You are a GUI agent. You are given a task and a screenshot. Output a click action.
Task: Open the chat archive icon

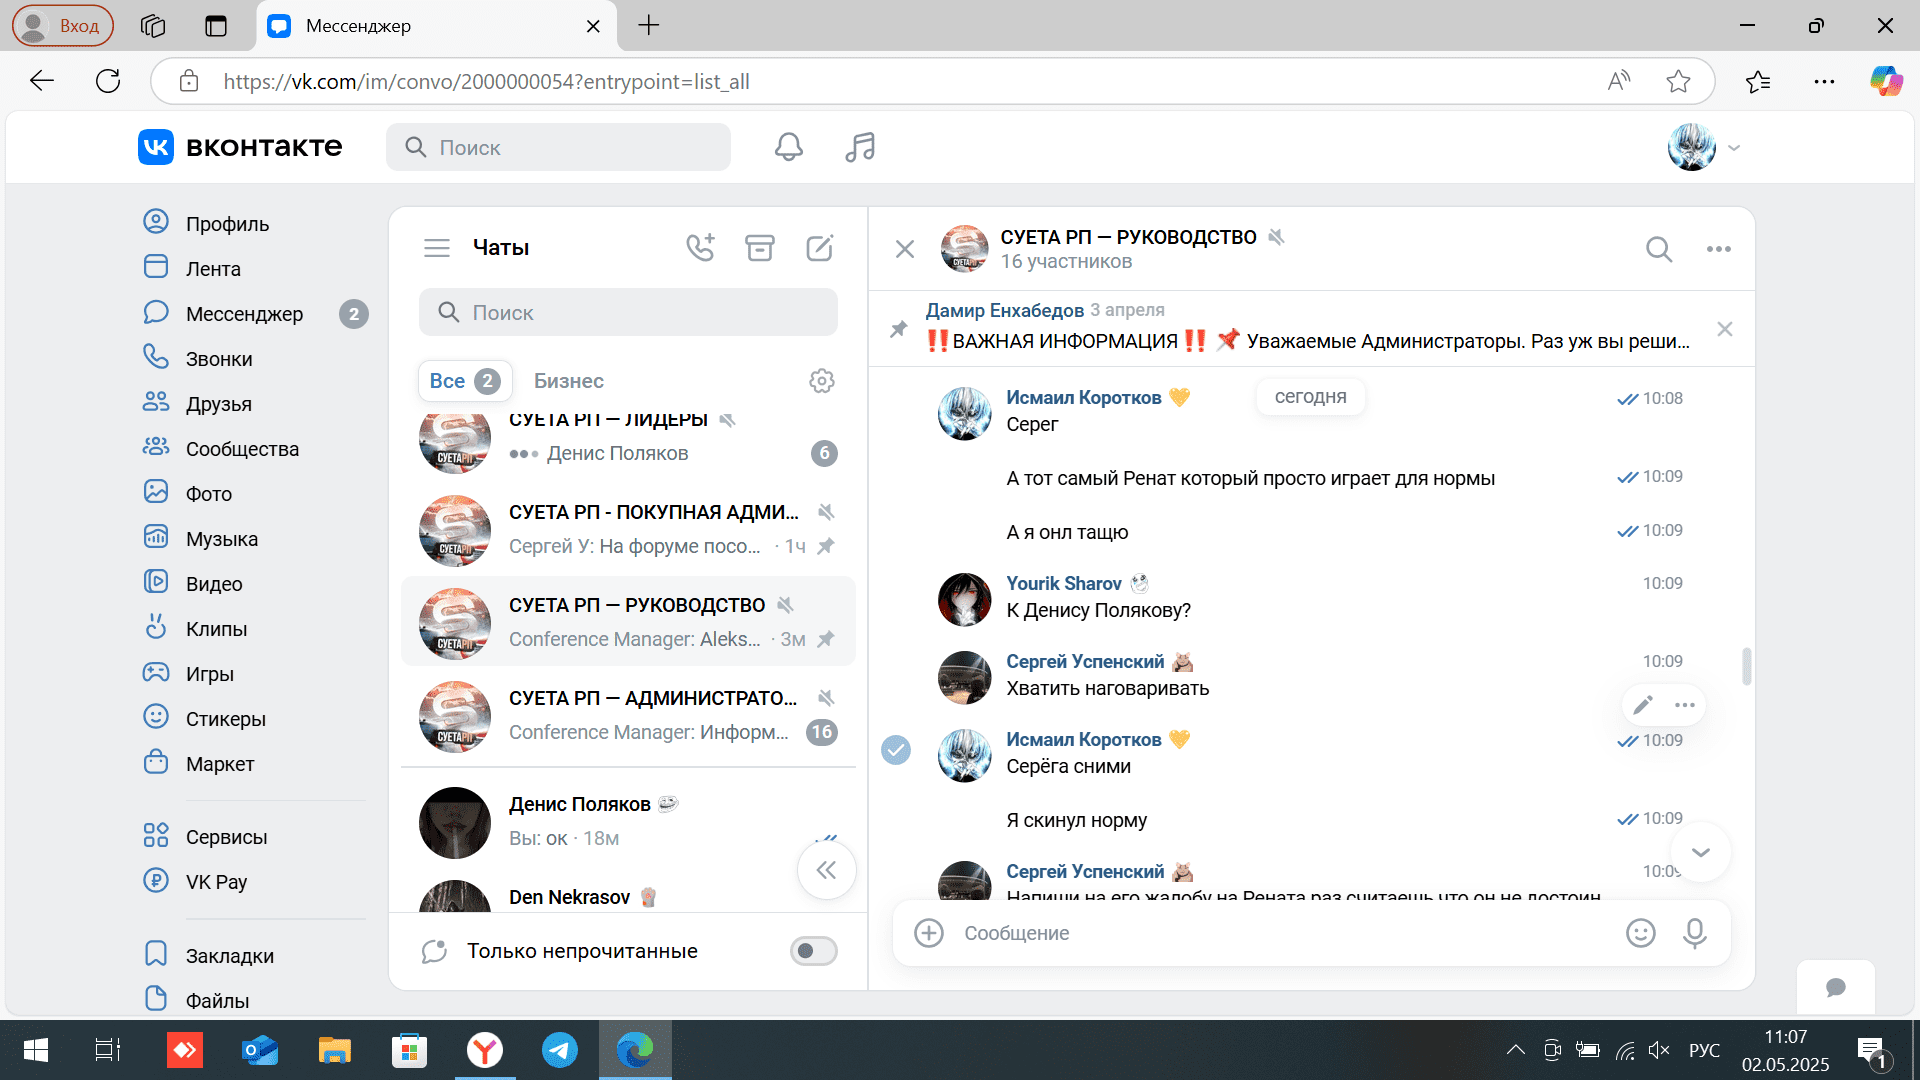point(760,247)
